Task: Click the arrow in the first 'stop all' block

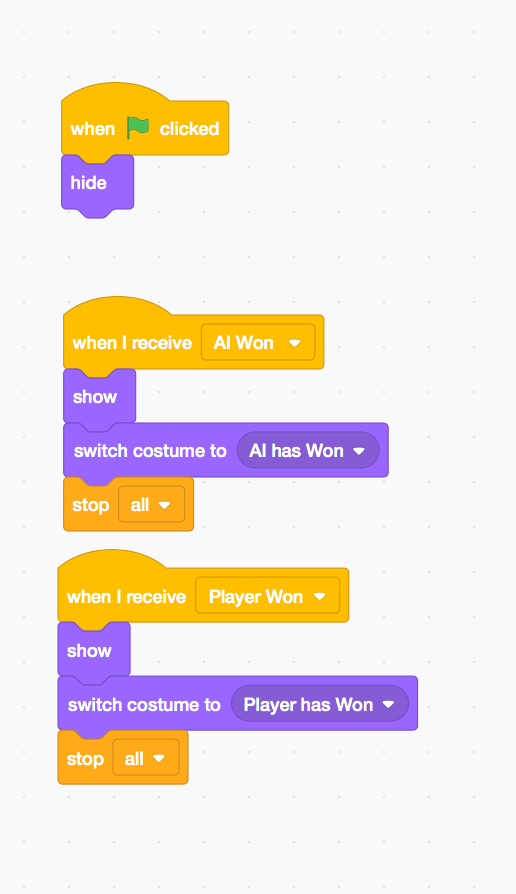Action: click(164, 505)
